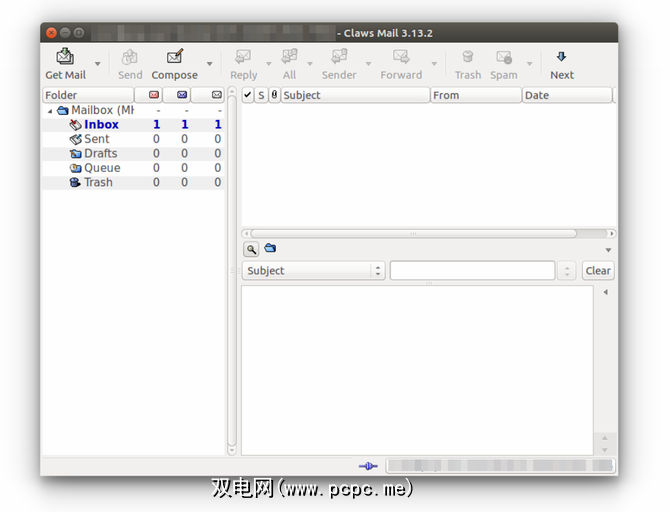Click the Trash toolbar icon
Image resolution: width=670 pixels, height=512 pixels.
click(468, 56)
